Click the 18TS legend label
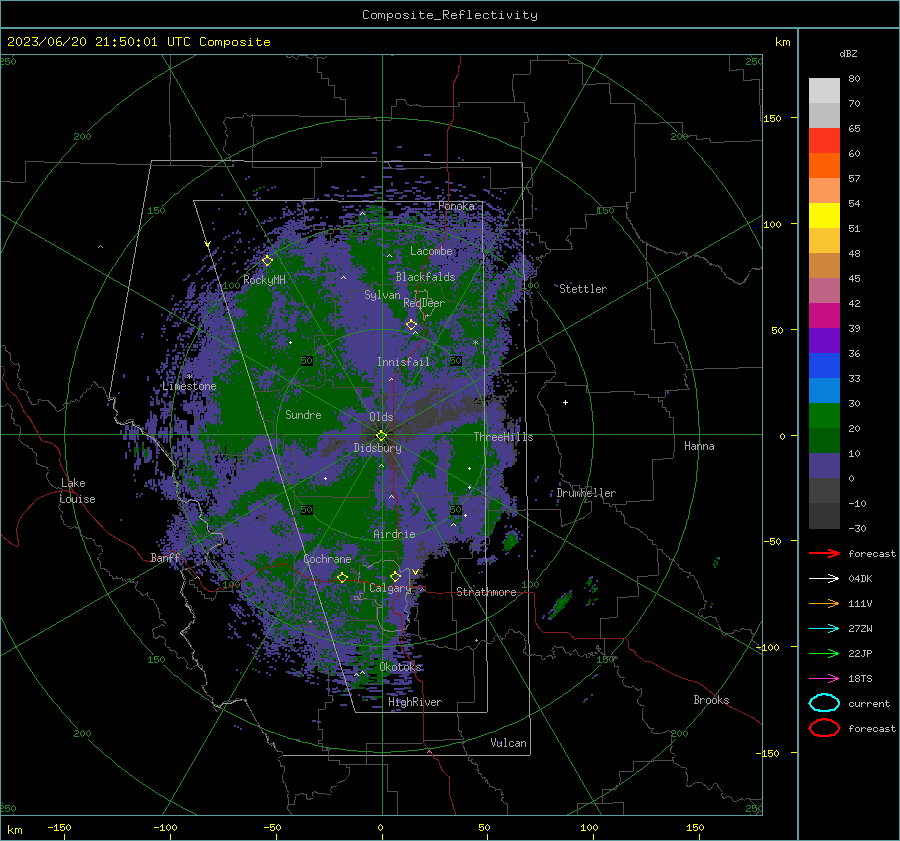The width and height of the screenshot is (900, 841). coord(860,679)
